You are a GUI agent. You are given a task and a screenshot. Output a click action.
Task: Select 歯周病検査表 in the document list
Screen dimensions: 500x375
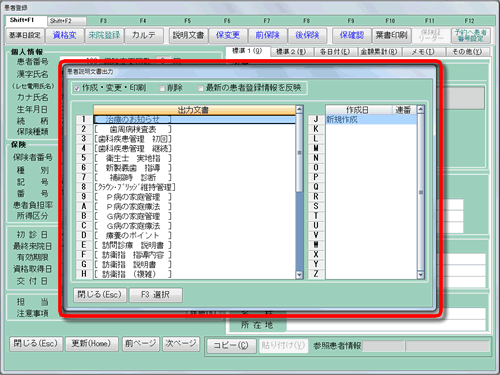(194, 129)
